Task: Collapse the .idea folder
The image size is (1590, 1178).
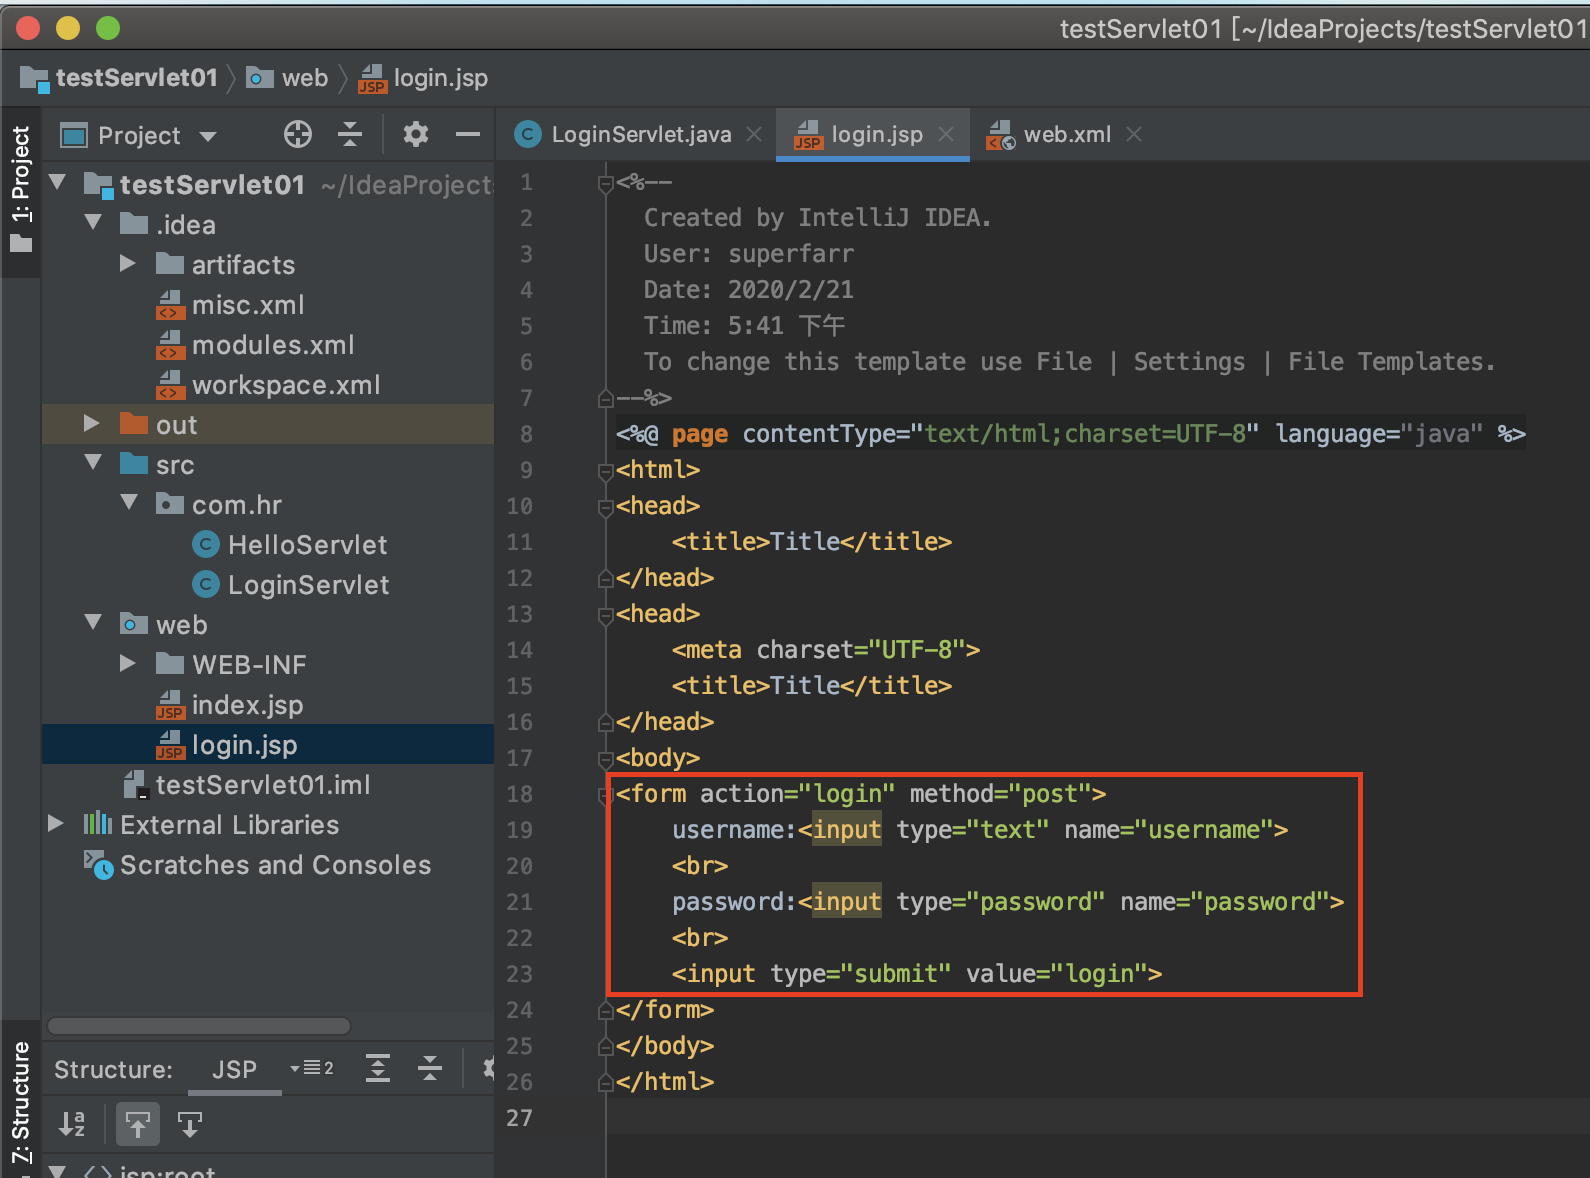Action: tap(93, 223)
